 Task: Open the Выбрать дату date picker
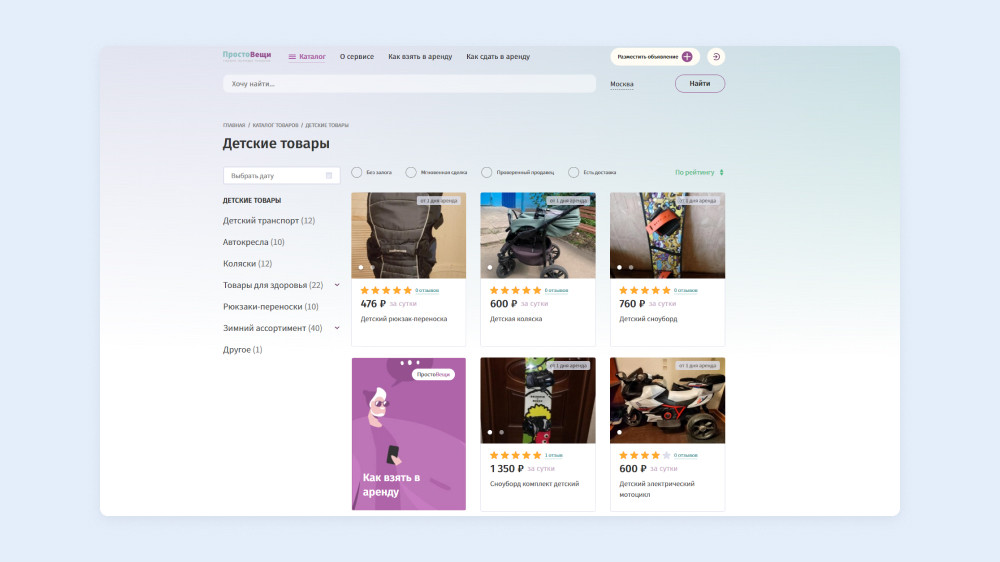click(281, 175)
